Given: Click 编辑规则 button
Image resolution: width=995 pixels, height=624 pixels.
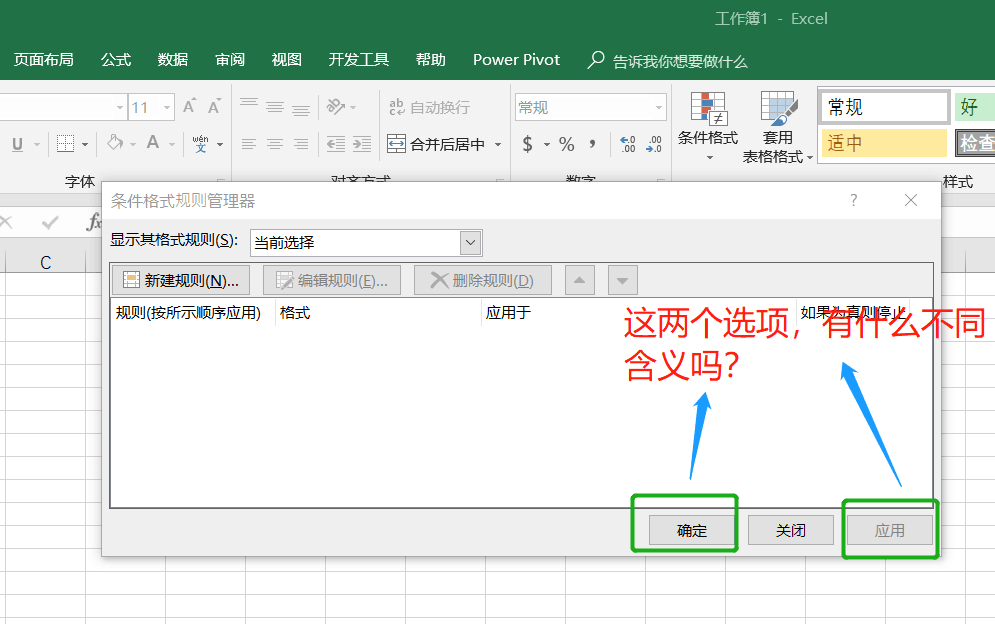Looking at the screenshot, I should coord(332,280).
